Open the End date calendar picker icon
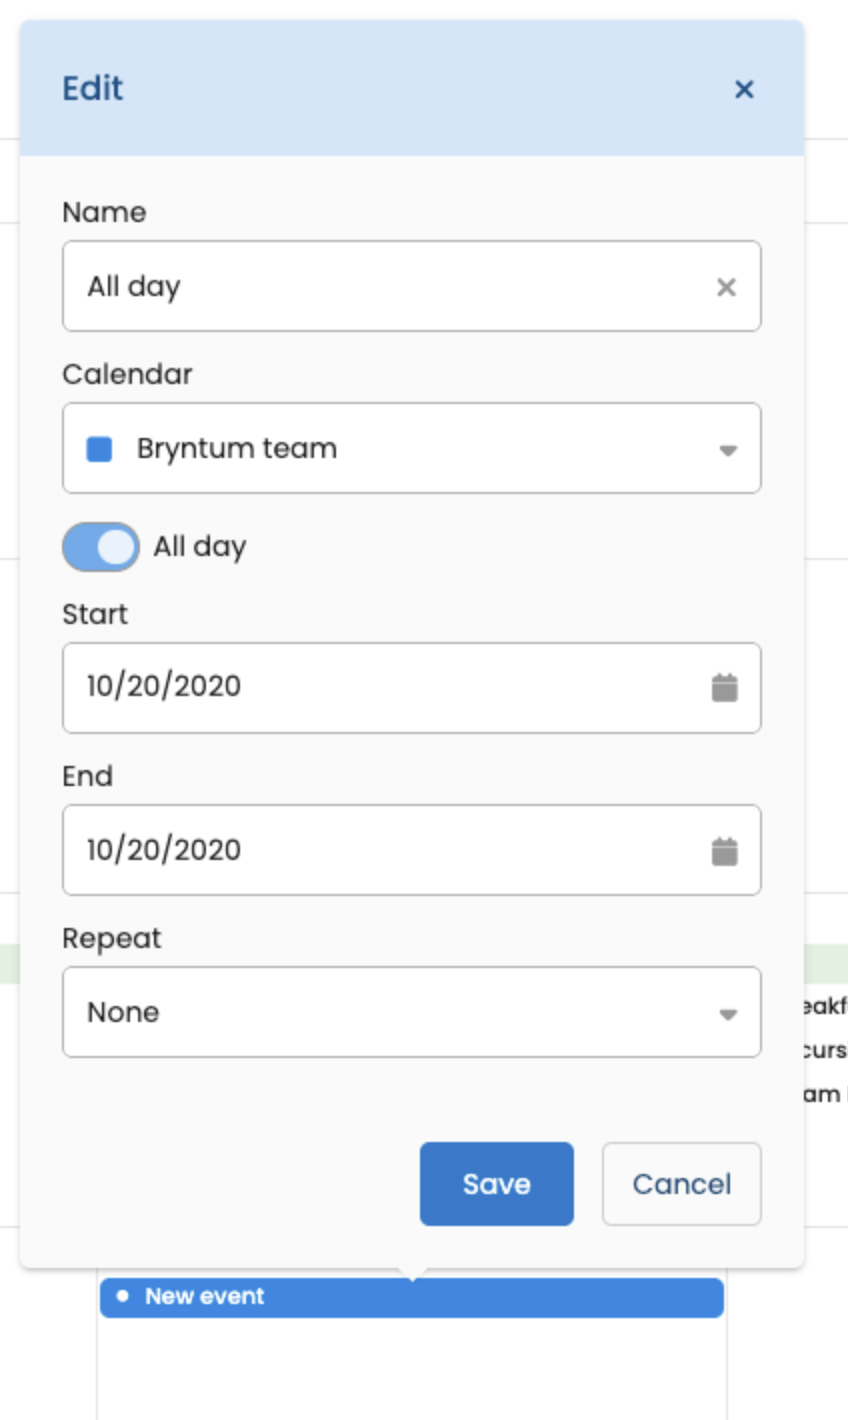This screenshot has height=1420, width=848. 724,851
